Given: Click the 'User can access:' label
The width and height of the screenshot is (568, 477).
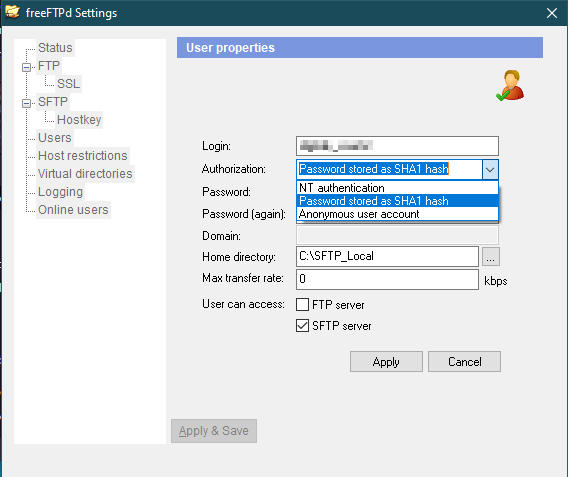Looking at the screenshot, I should (x=243, y=304).
